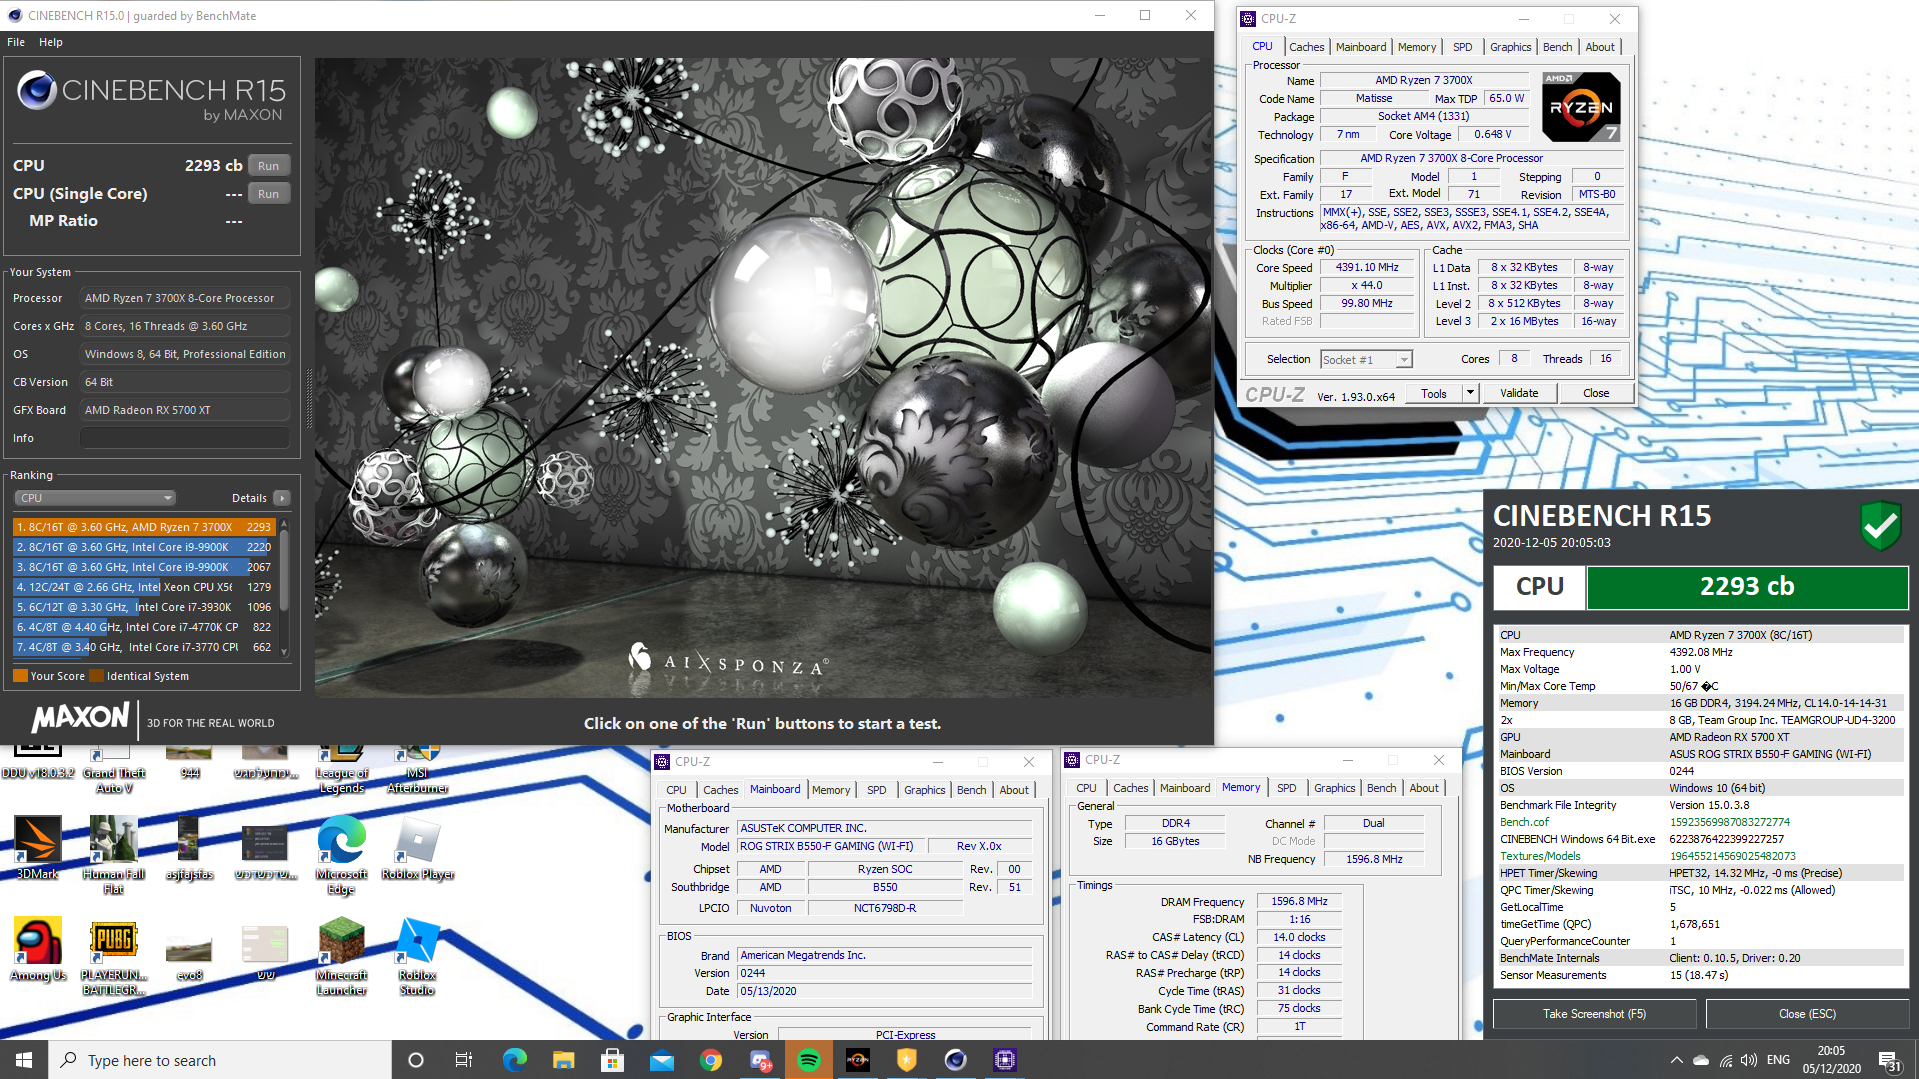Open the File menu in Cinebench
The width and height of the screenshot is (1919, 1079).
[16, 42]
